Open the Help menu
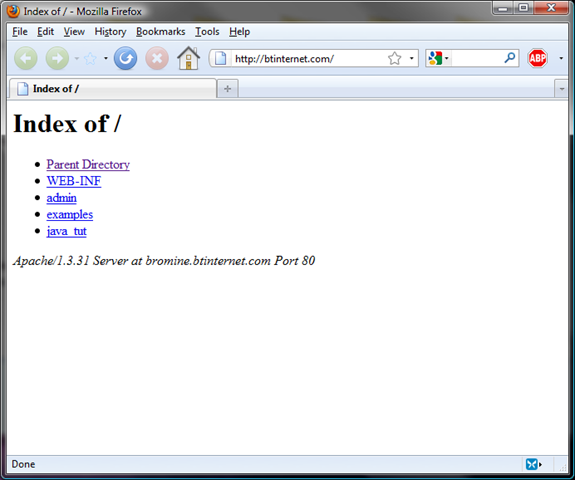Screen dimensions: 575x480 pos(239,32)
